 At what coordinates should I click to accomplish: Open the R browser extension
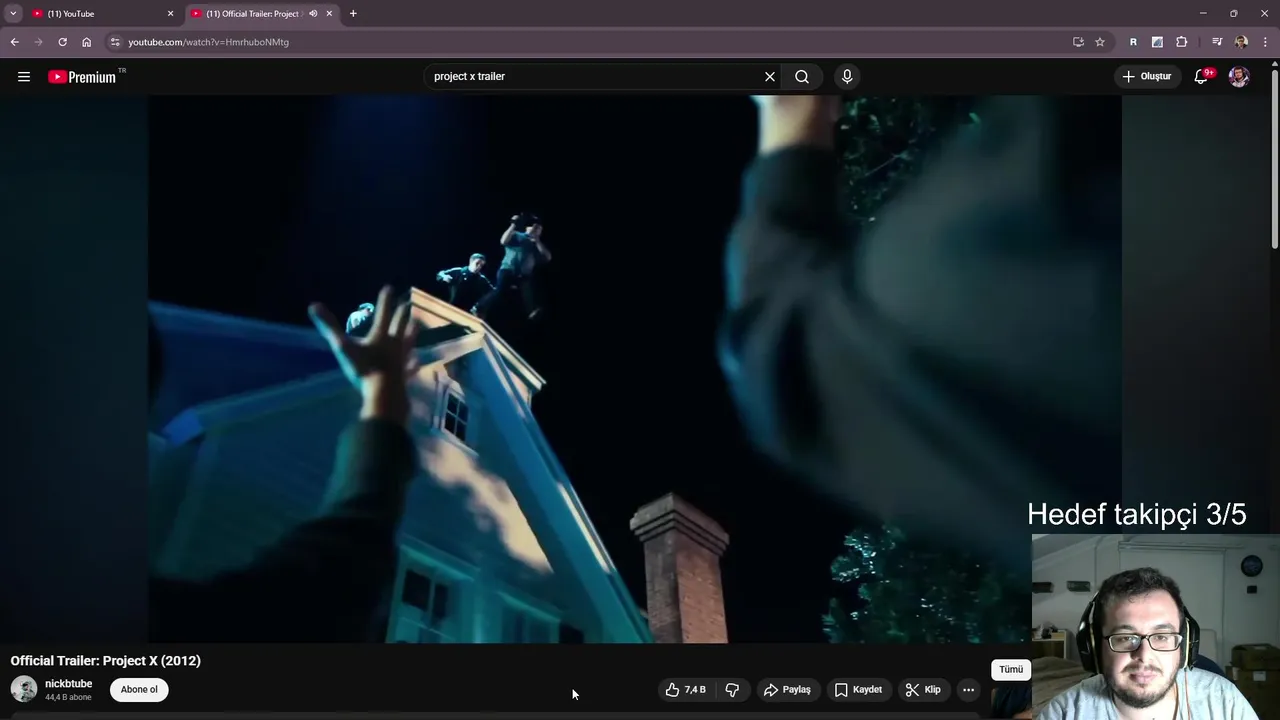click(1133, 42)
